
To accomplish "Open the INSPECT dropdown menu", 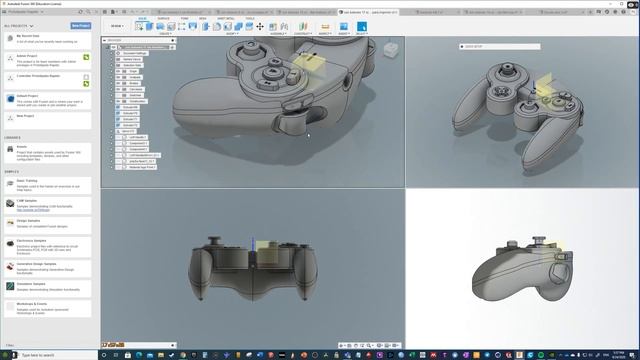I will 325,33.
